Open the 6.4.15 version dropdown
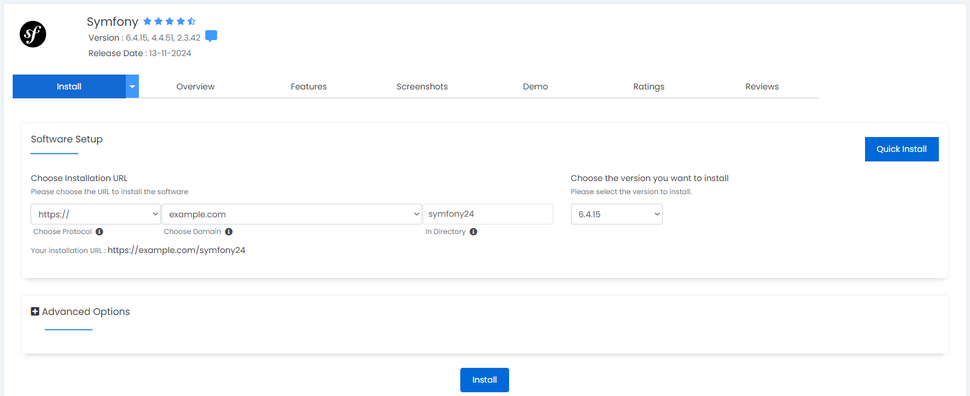The width and height of the screenshot is (970, 396). (x=617, y=214)
